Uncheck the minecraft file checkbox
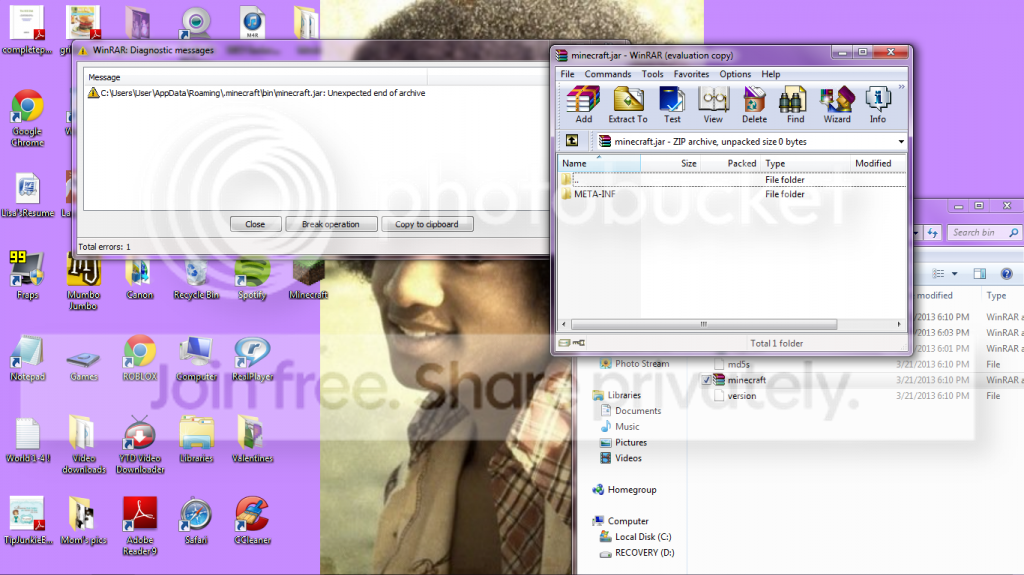The image size is (1024, 575). (708, 380)
